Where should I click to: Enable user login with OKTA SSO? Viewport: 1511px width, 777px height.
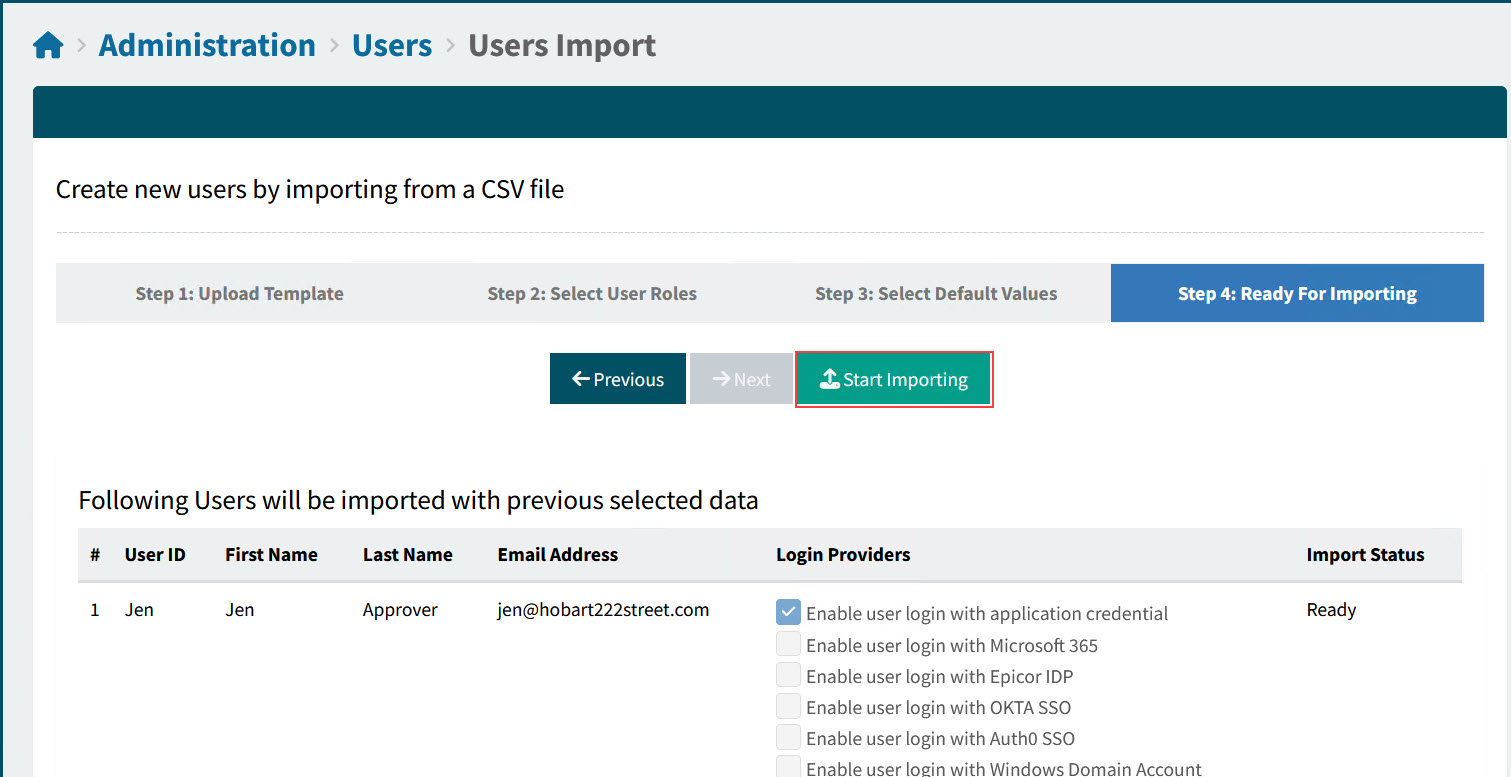click(x=787, y=705)
